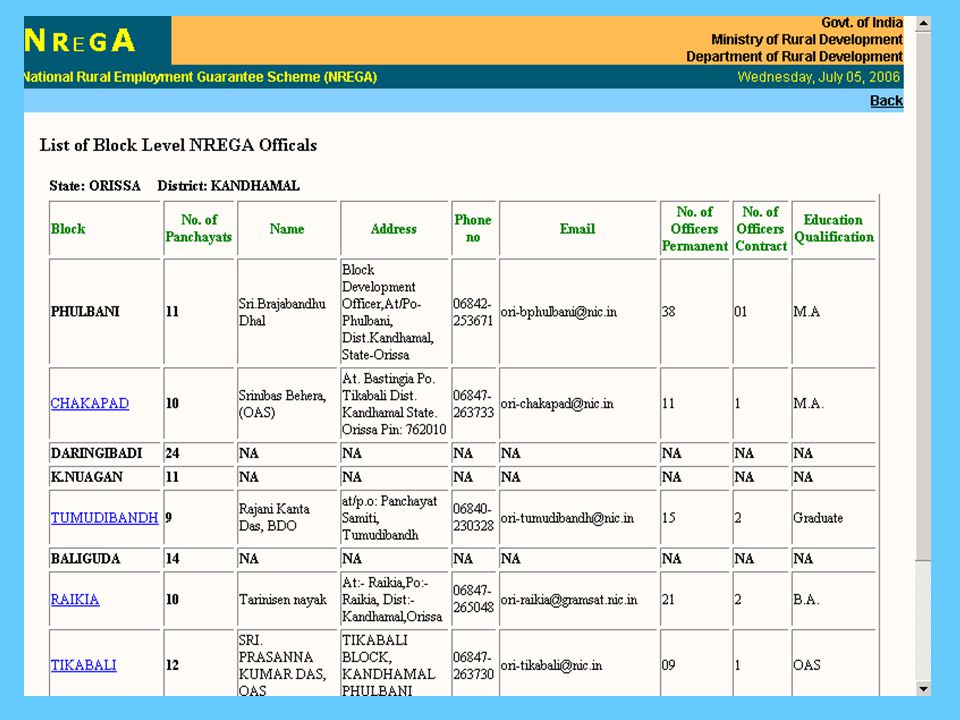Select the BALIGUDA block cell
Viewport: 960px width, 720px height.
[105, 558]
